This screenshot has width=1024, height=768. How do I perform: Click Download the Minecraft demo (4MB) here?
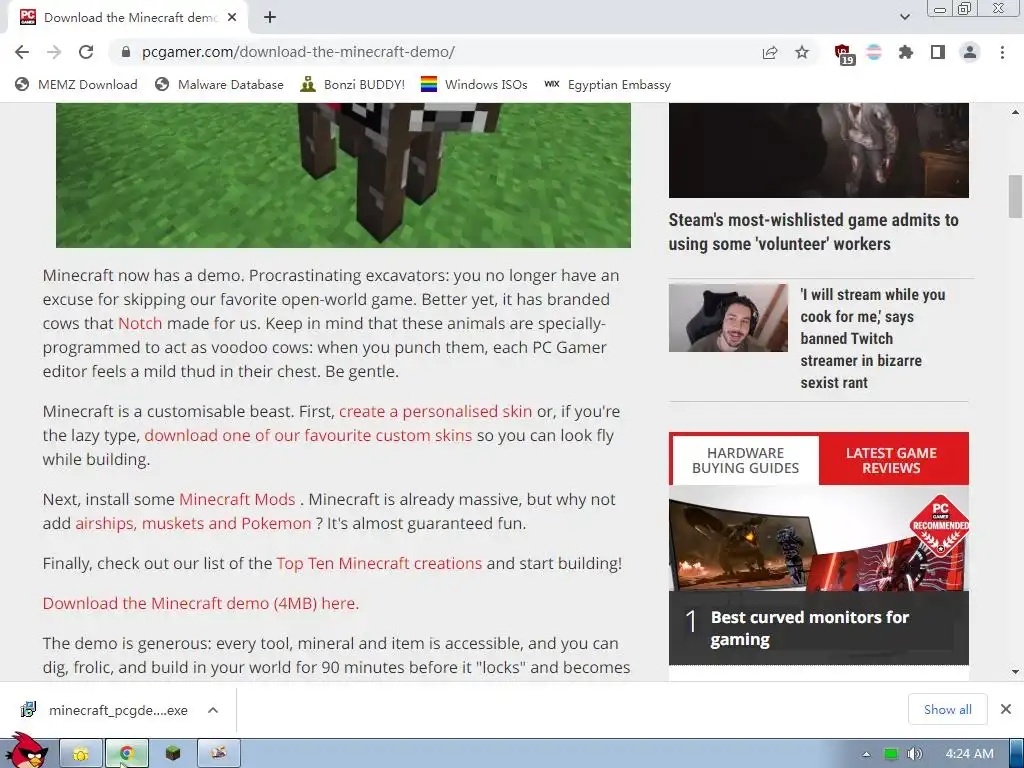pyautogui.click(x=200, y=603)
